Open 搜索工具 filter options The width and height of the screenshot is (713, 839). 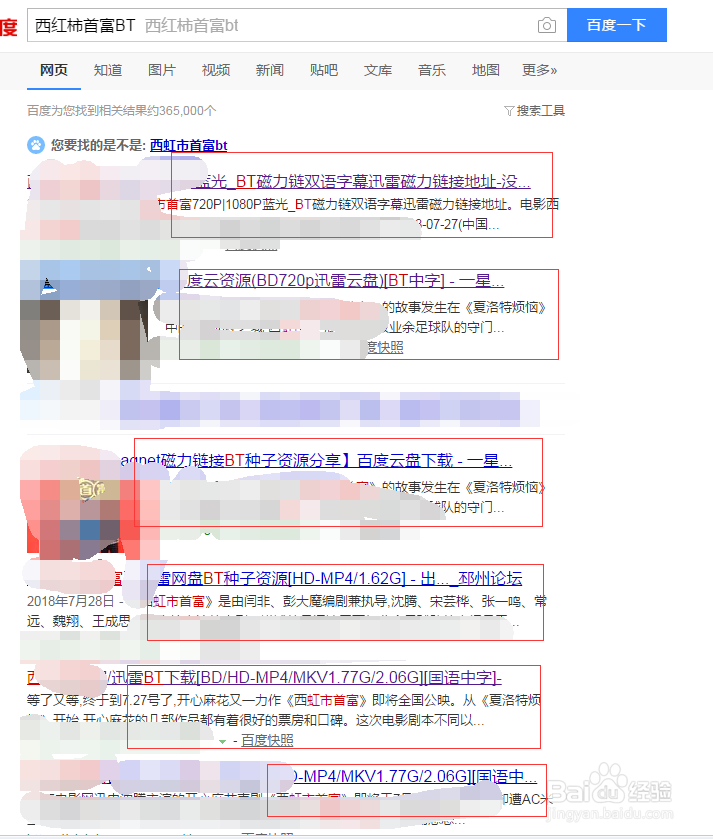(x=534, y=111)
